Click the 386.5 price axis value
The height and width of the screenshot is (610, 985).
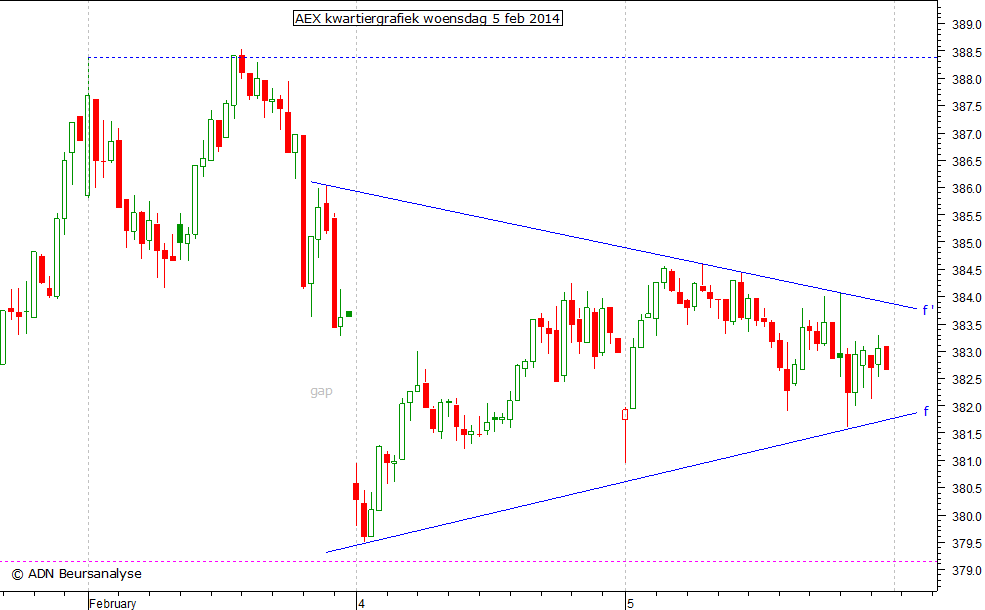pos(967,161)
